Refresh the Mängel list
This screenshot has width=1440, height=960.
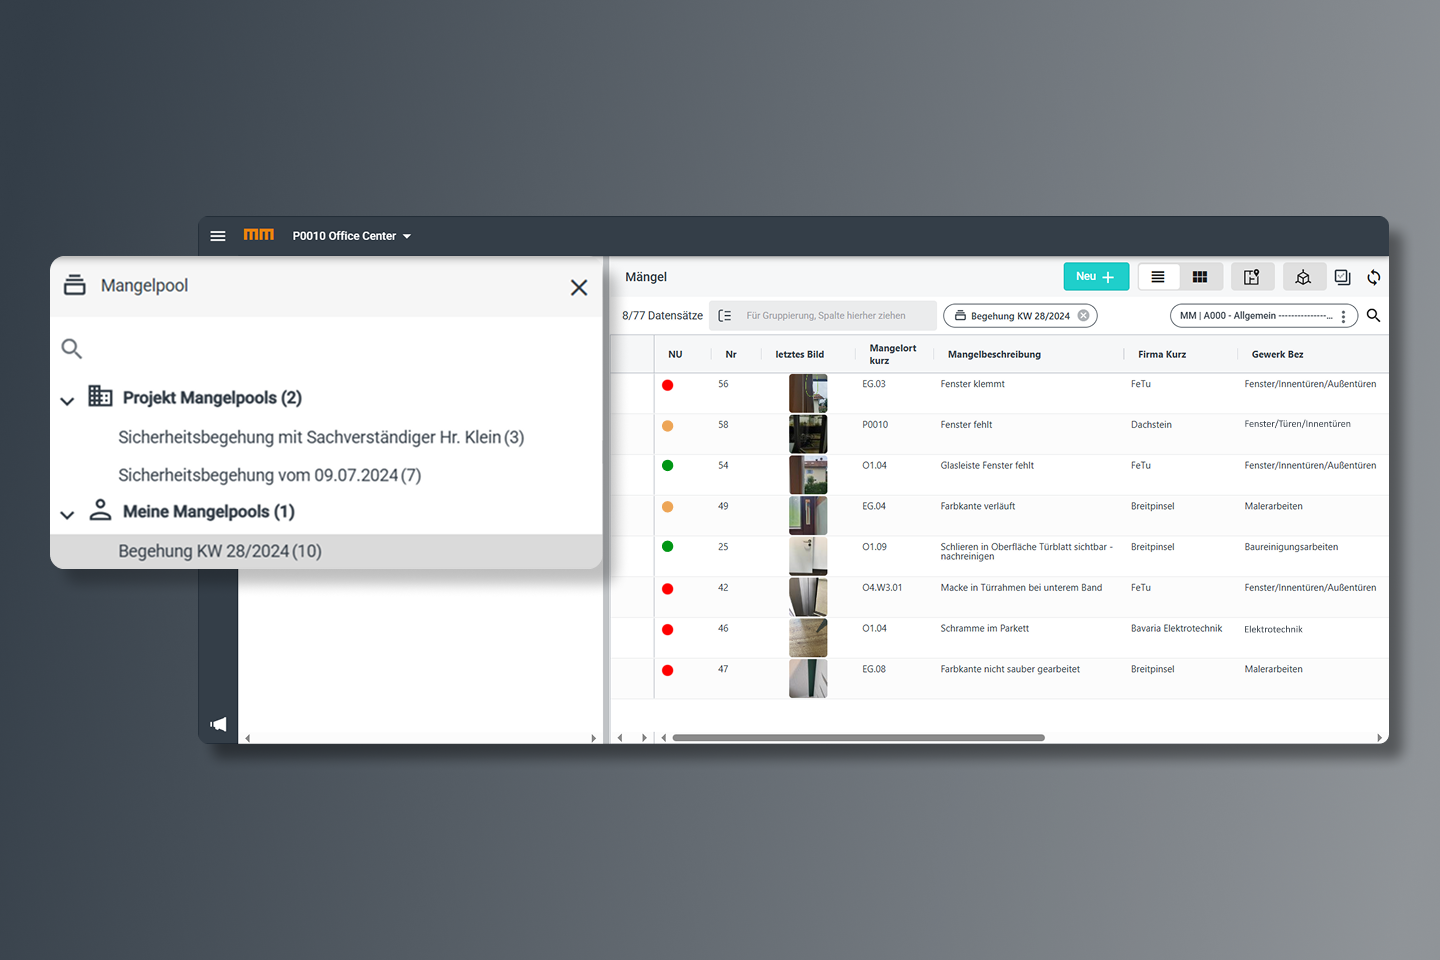pos(1374,277)
